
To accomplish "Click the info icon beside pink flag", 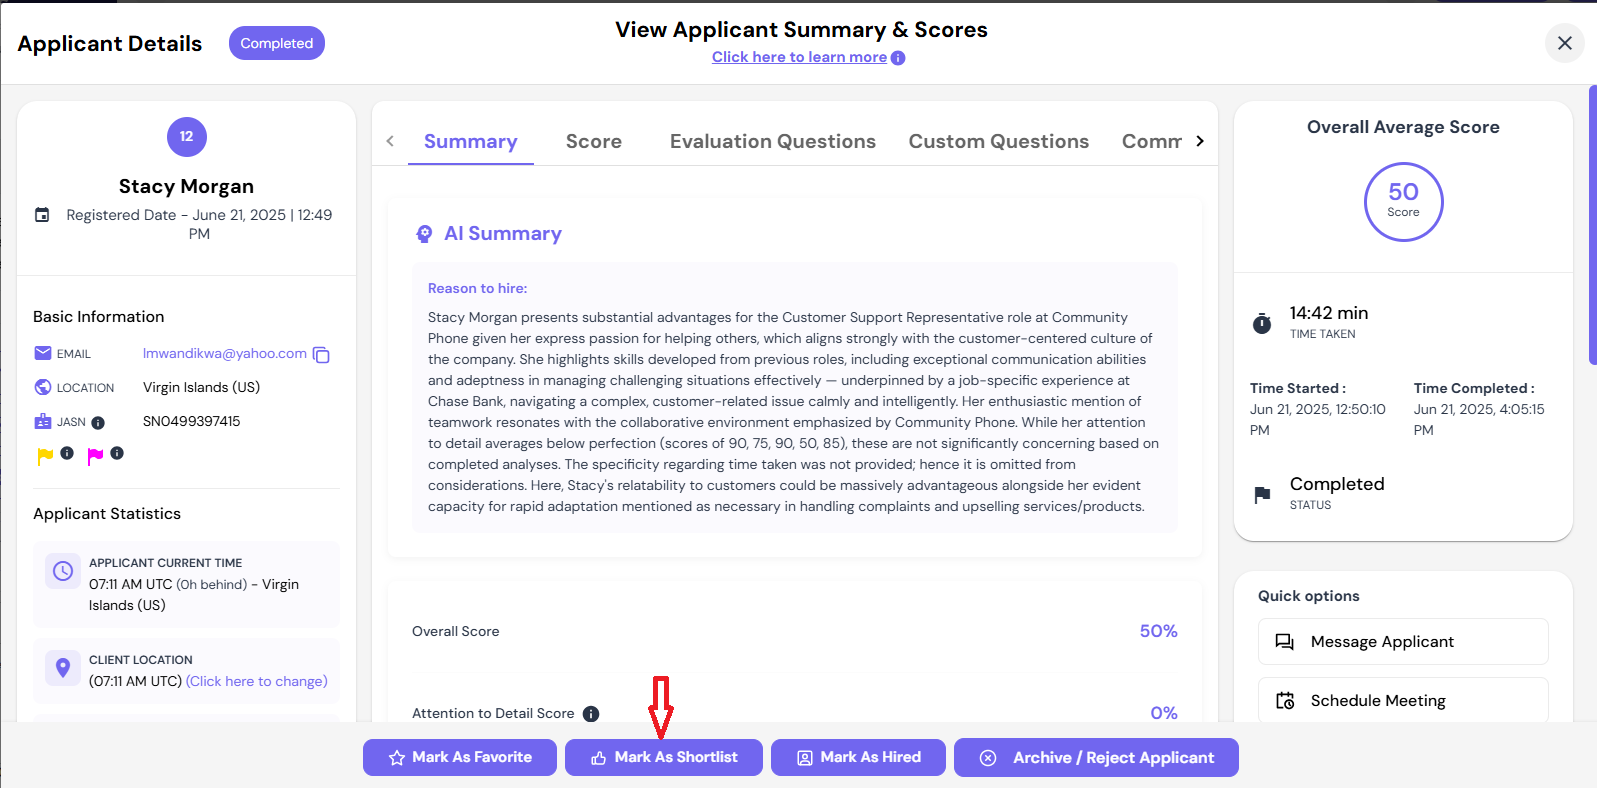I will click(x=117, y=453).
